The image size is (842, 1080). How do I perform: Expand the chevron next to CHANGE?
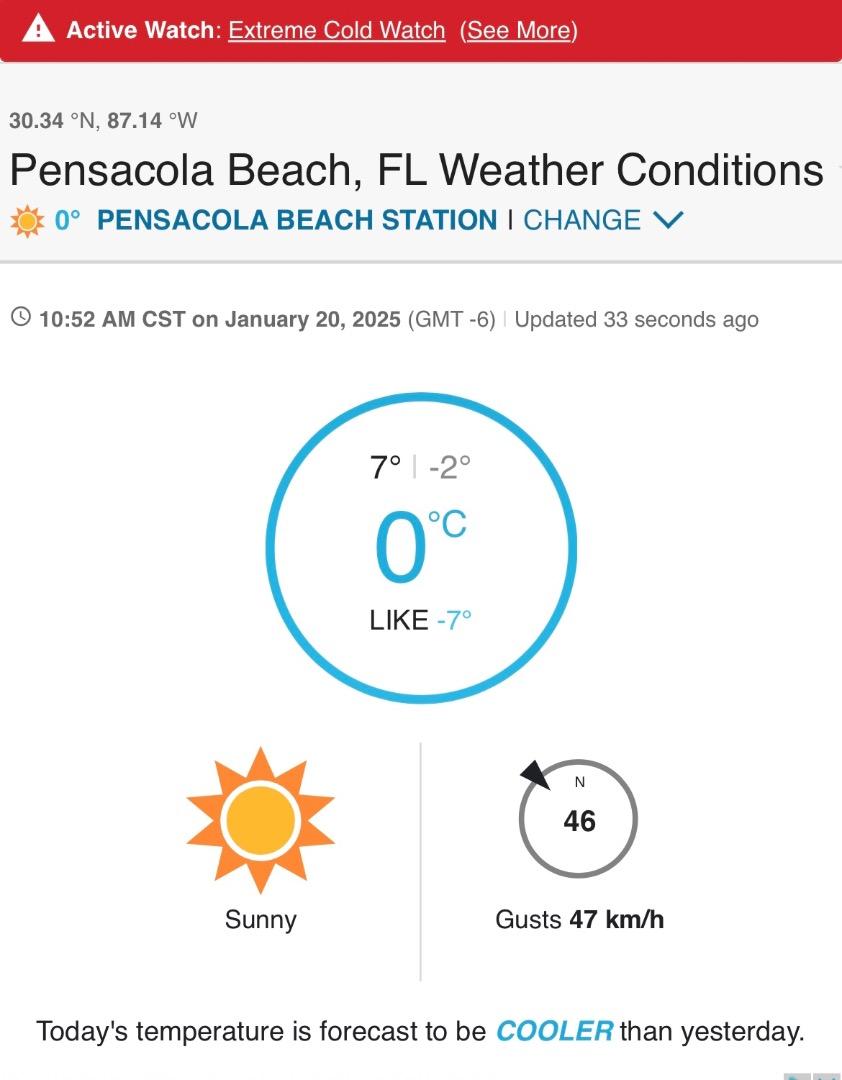668,220
